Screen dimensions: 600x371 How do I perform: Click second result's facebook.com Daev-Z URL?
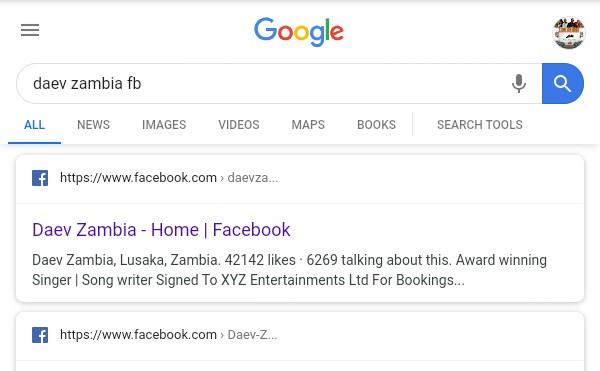point(168,335)
